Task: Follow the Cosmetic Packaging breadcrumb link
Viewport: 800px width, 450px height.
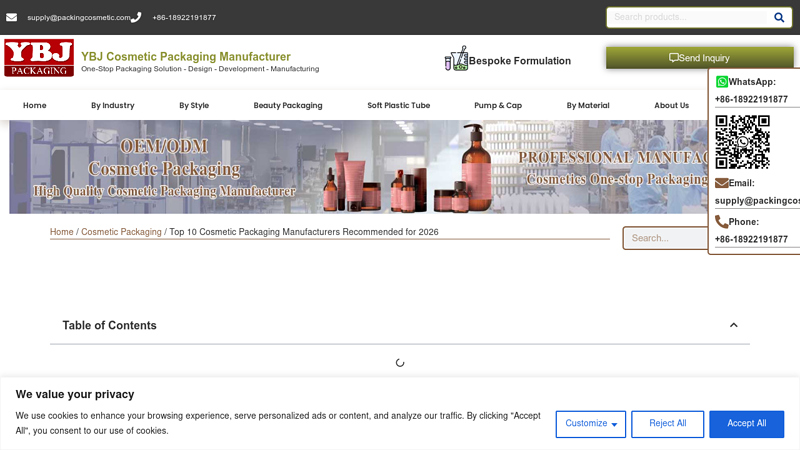Action: click(121, 232)
